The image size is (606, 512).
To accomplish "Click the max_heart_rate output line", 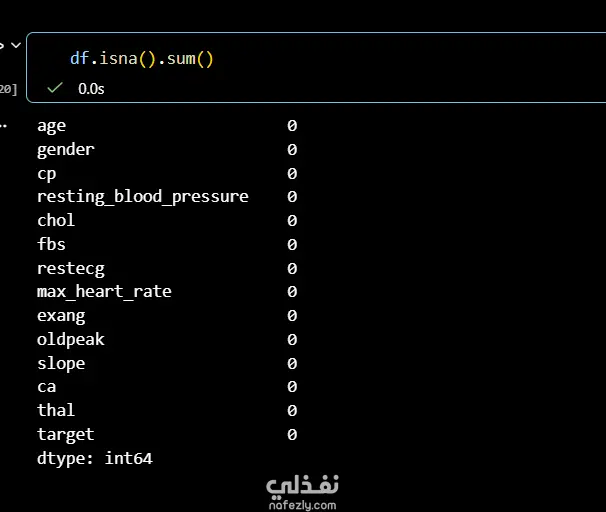I will [167, 292].
